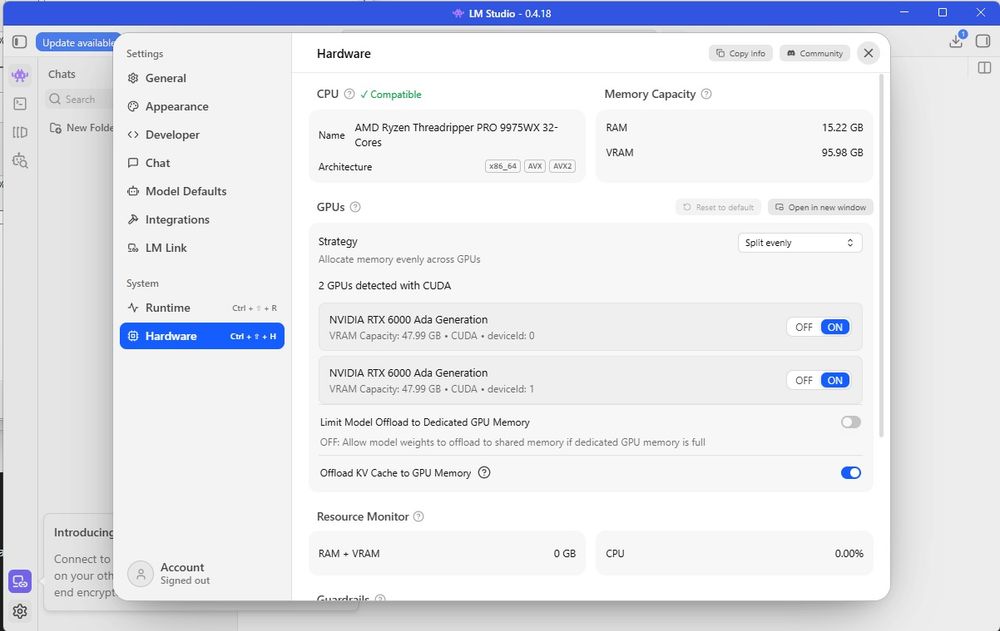Disable Offload KV Cache to GPU Memory
1000x631 pixels.
point(851,473)
